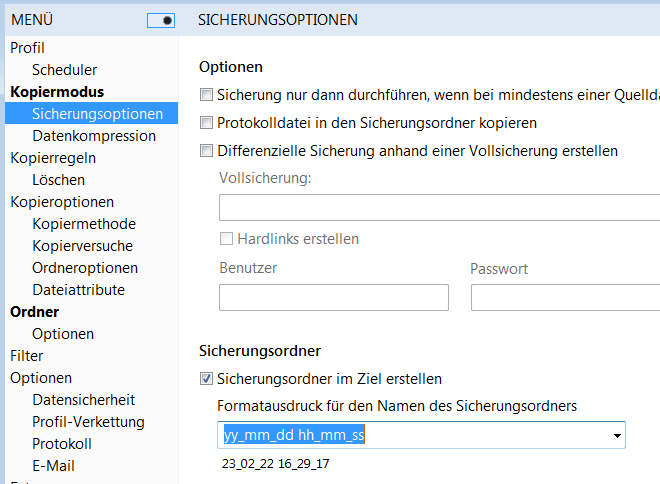
Task: Open the Formatausdruck dropdown arrow
Action: (x=617, y=436)
